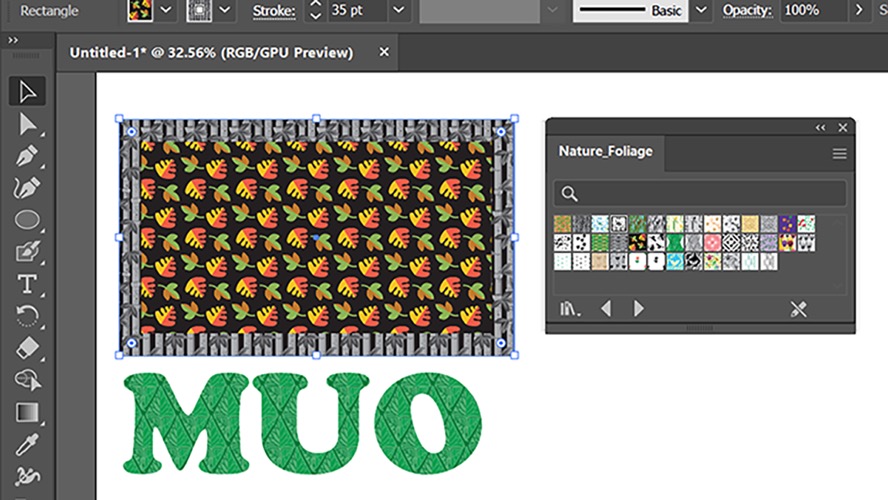Viewport: 888px width, 500px height.
Task: Expand the stroke weight dropdown
Action: tap(399, 10)
